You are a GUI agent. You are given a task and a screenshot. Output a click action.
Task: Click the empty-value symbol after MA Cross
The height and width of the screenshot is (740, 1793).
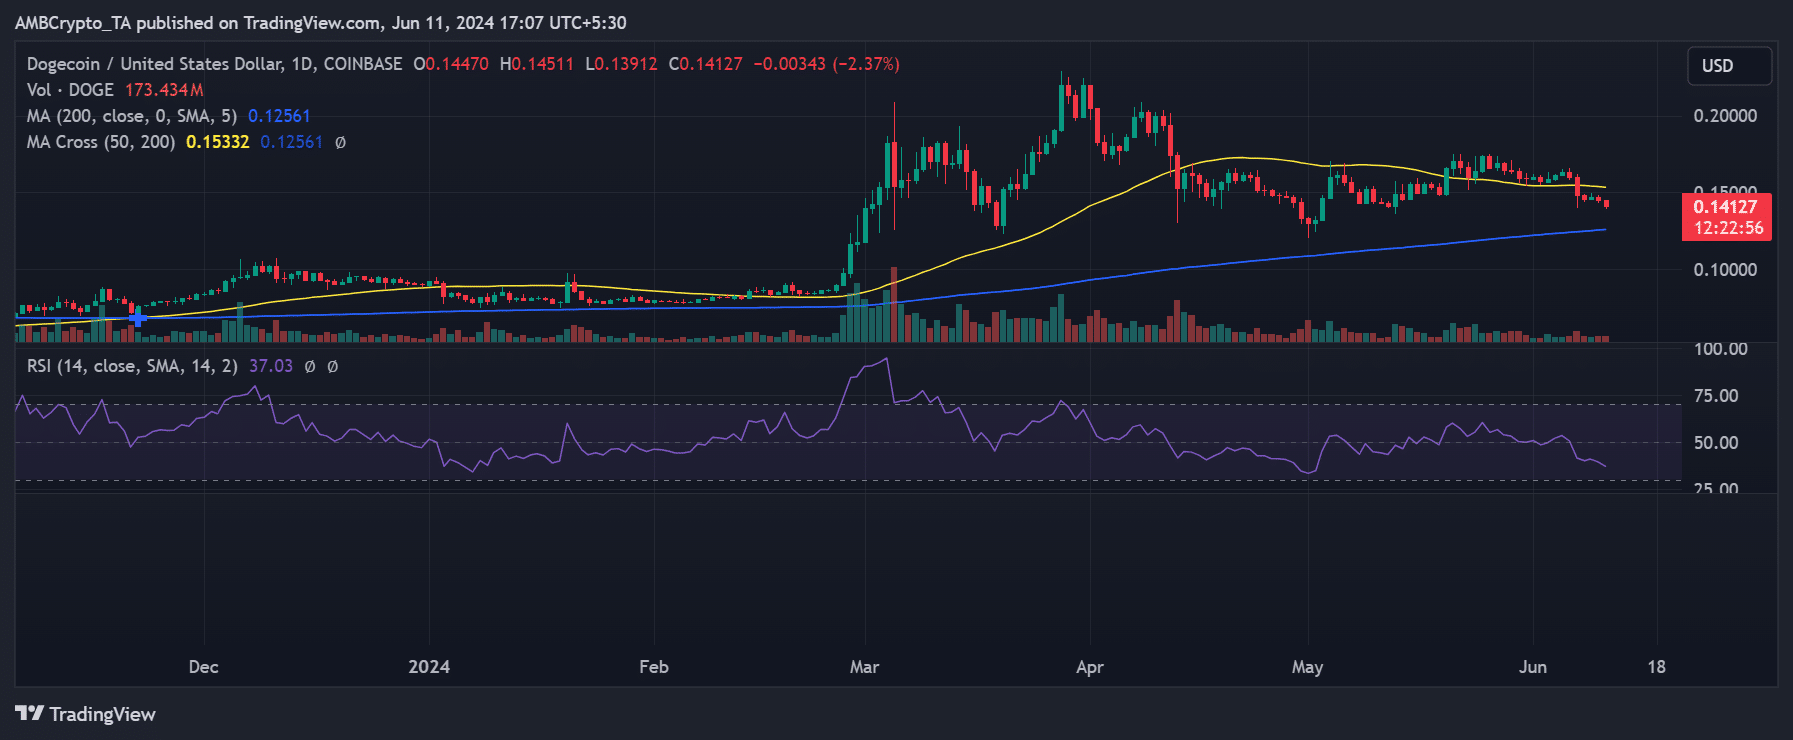tap(340, 142)
